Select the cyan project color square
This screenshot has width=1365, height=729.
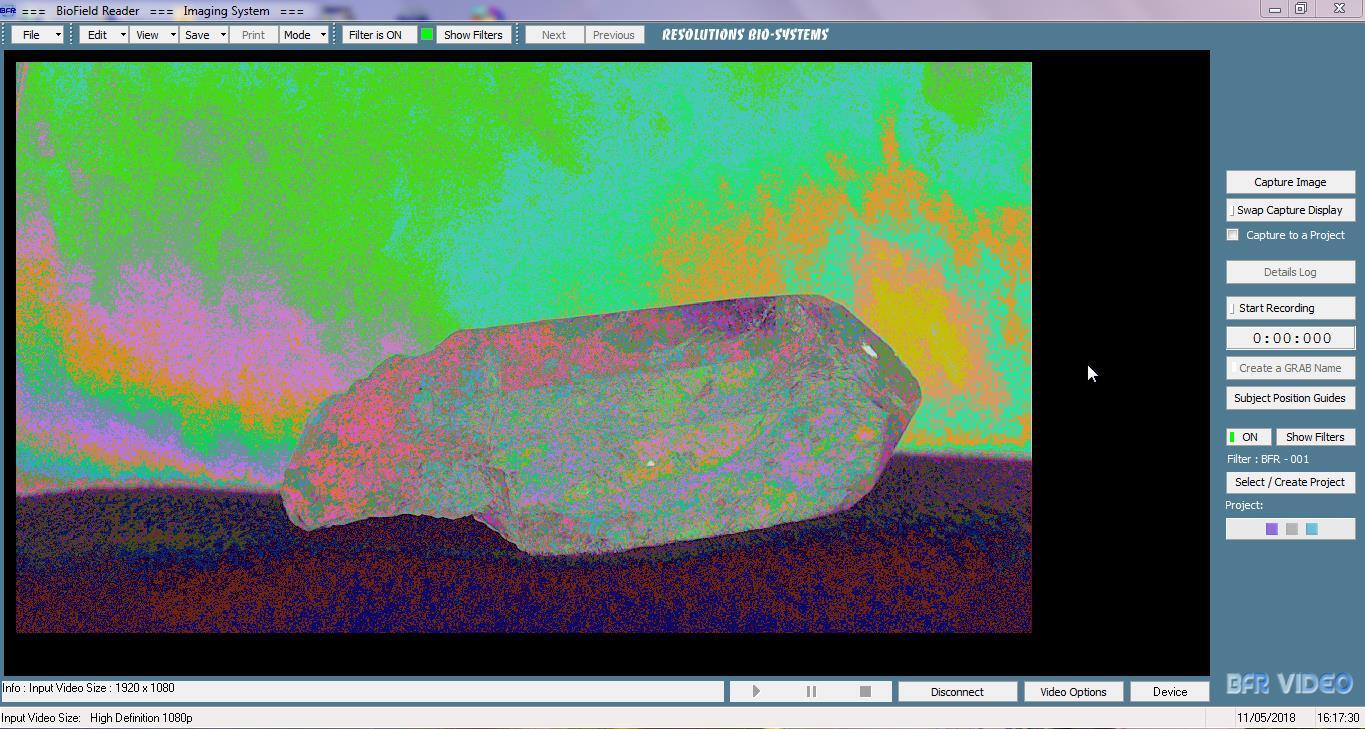coord(1311,529)
